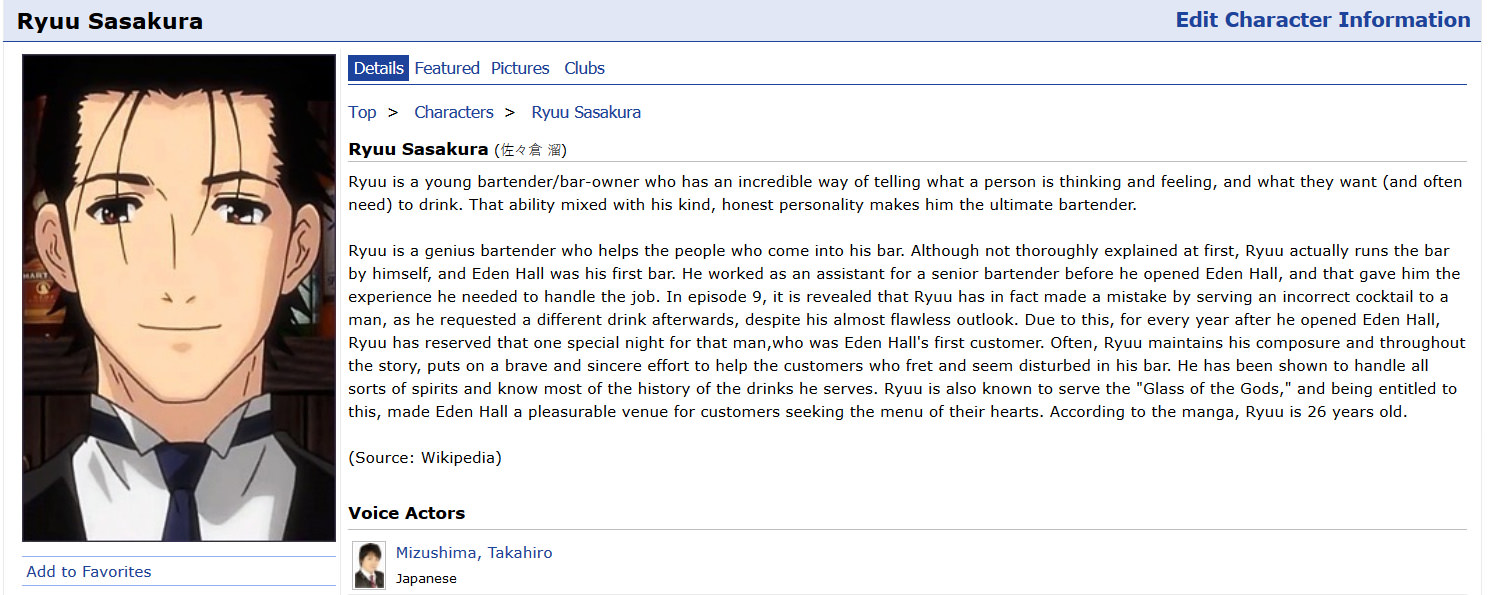Click the Top breadcrumb link
This screenshot has width=1489, height=595.
362,112
